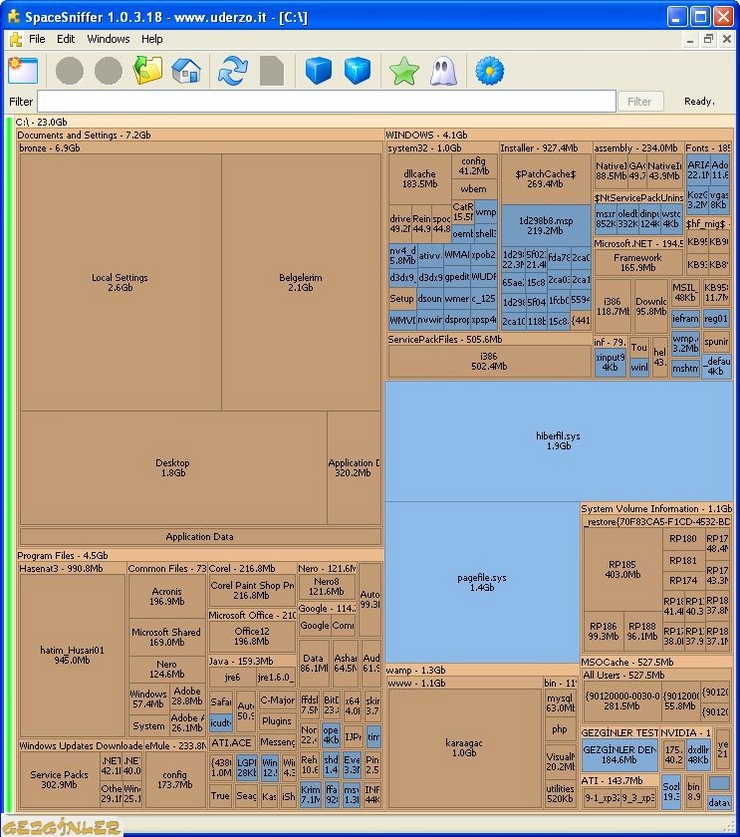Open the Help menu

[x=152, y=39]
